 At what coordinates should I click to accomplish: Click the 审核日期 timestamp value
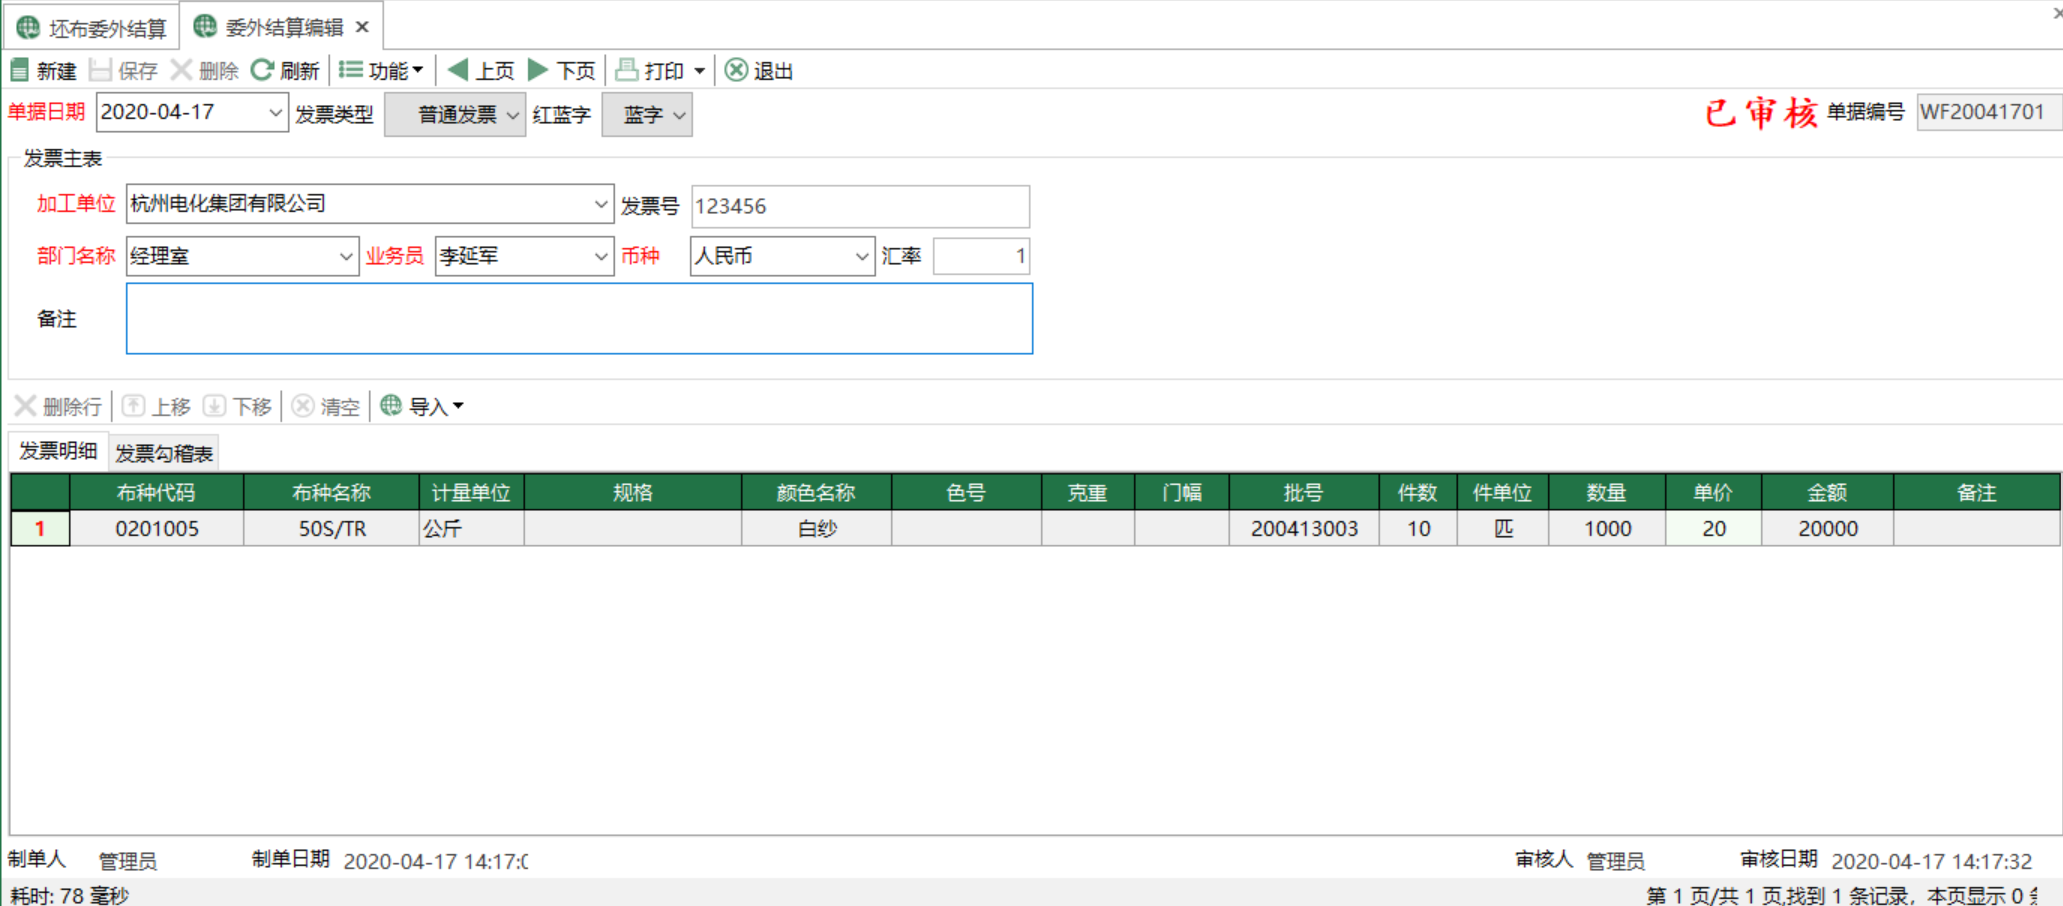pos(1931,861)
